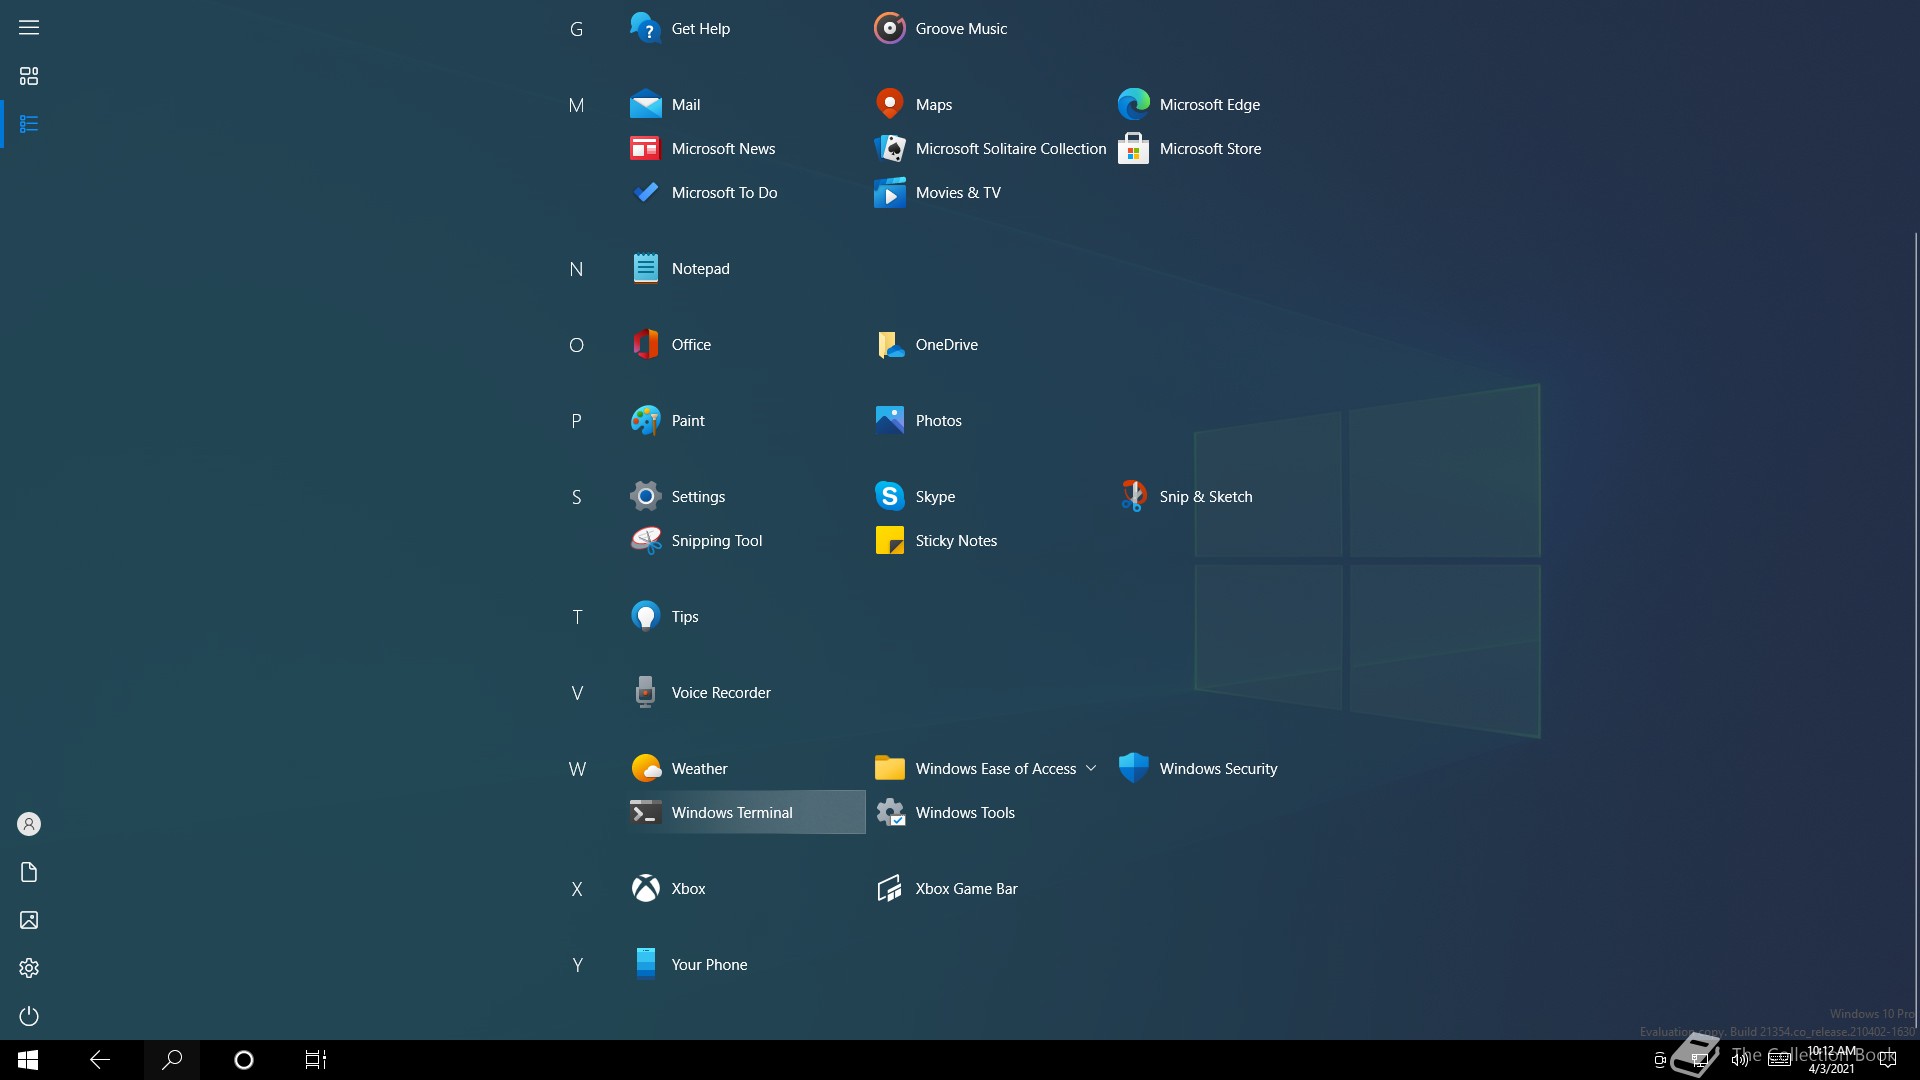1920x1080 pixels.
Task: Click the letter W group header
Action: coord(577,769)
